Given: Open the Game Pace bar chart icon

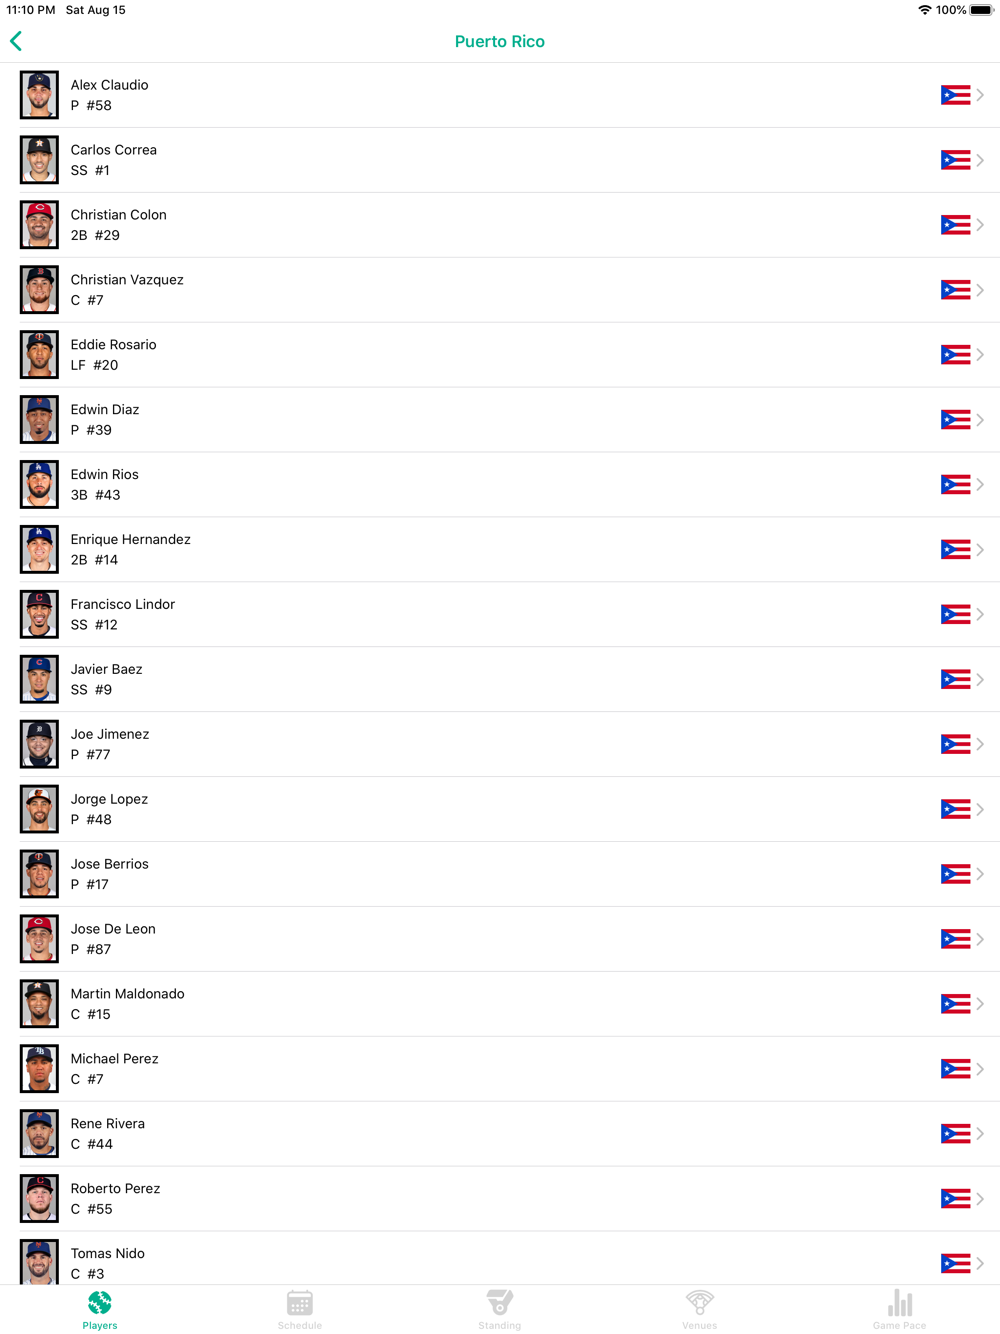Looking at the screenshot, I should (900, 1303).
